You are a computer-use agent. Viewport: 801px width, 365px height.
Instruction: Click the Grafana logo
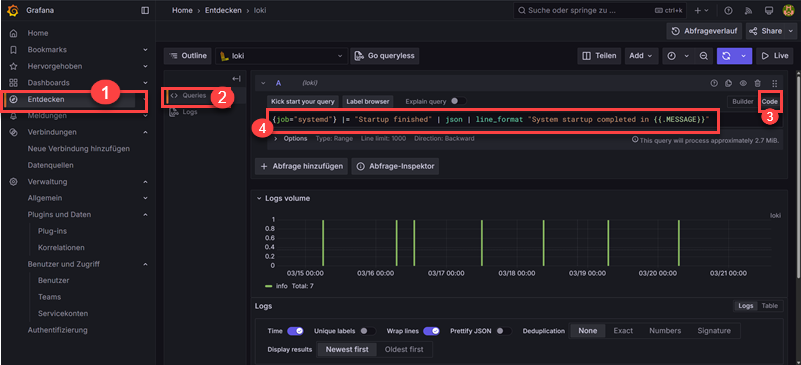coord(13,10)
